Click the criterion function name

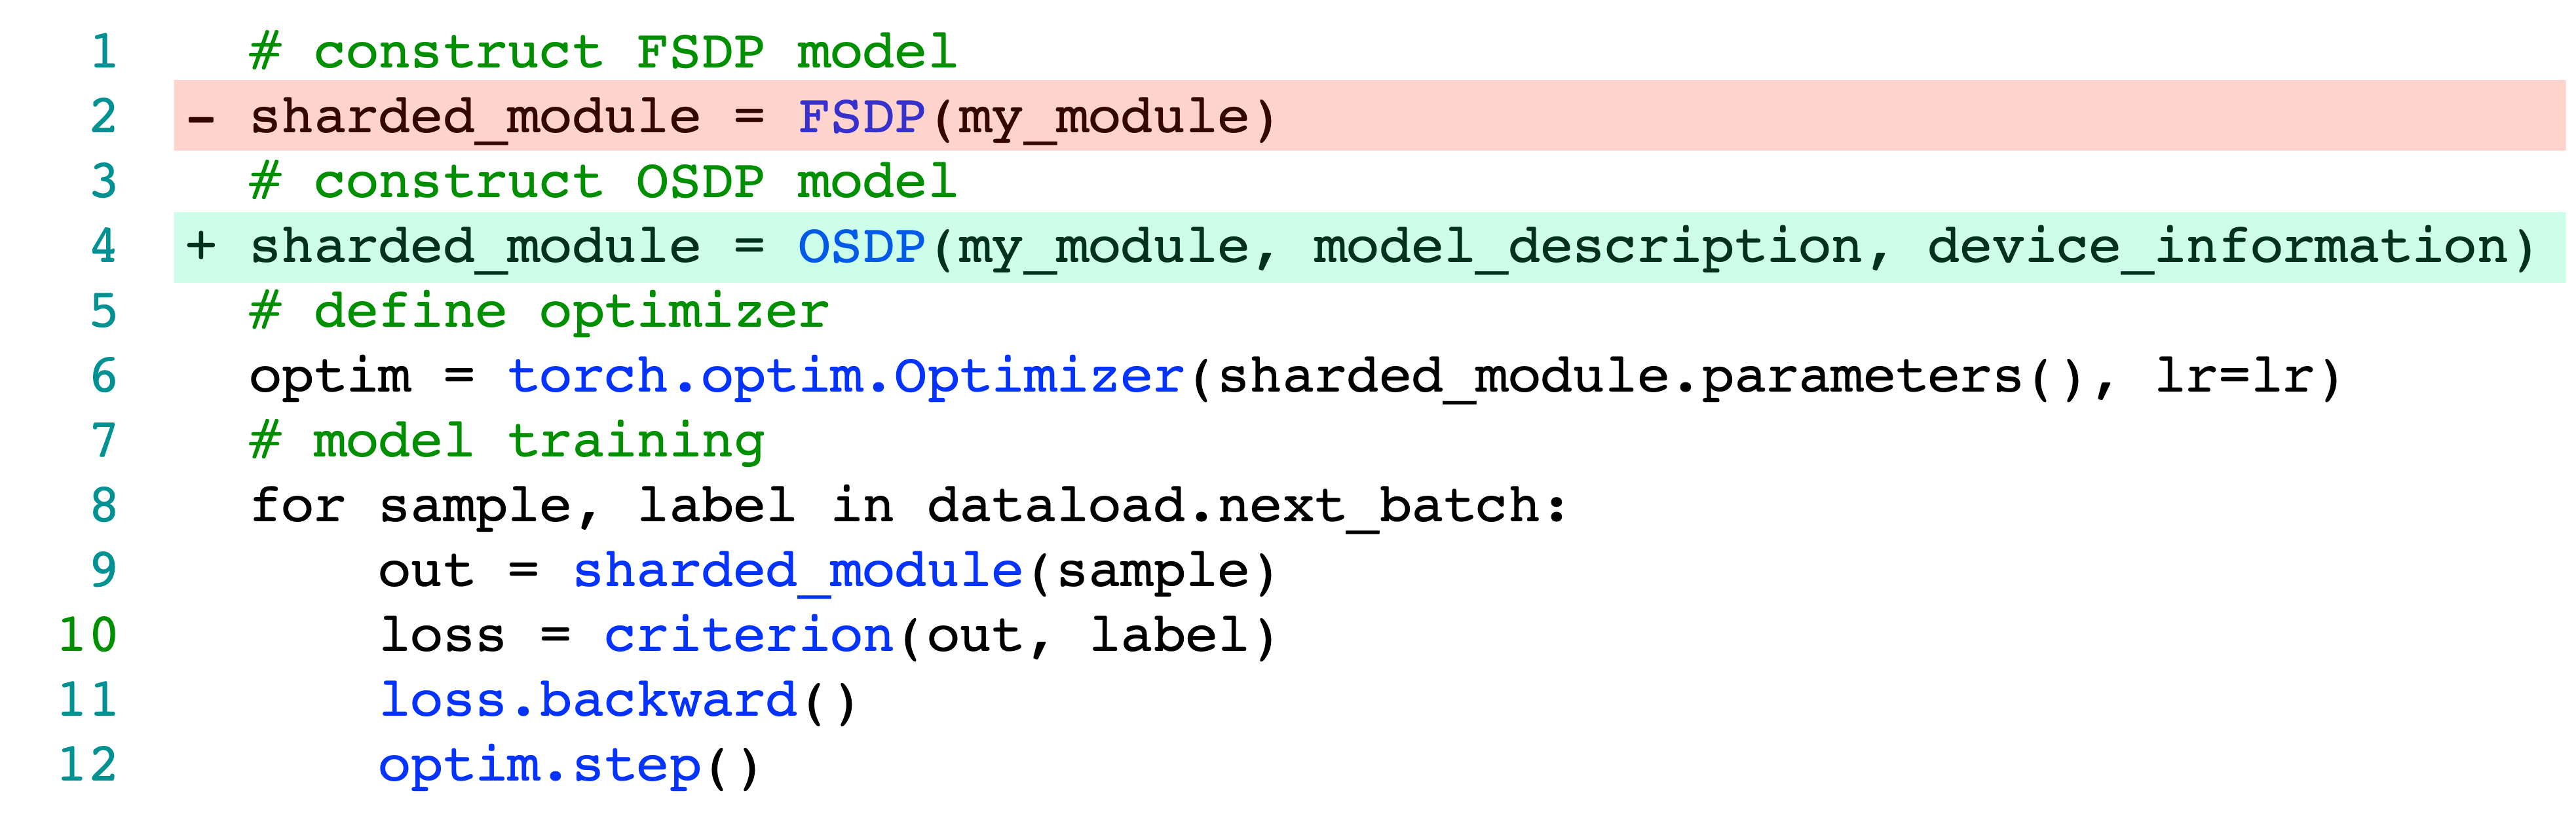(x=748, y=636)
